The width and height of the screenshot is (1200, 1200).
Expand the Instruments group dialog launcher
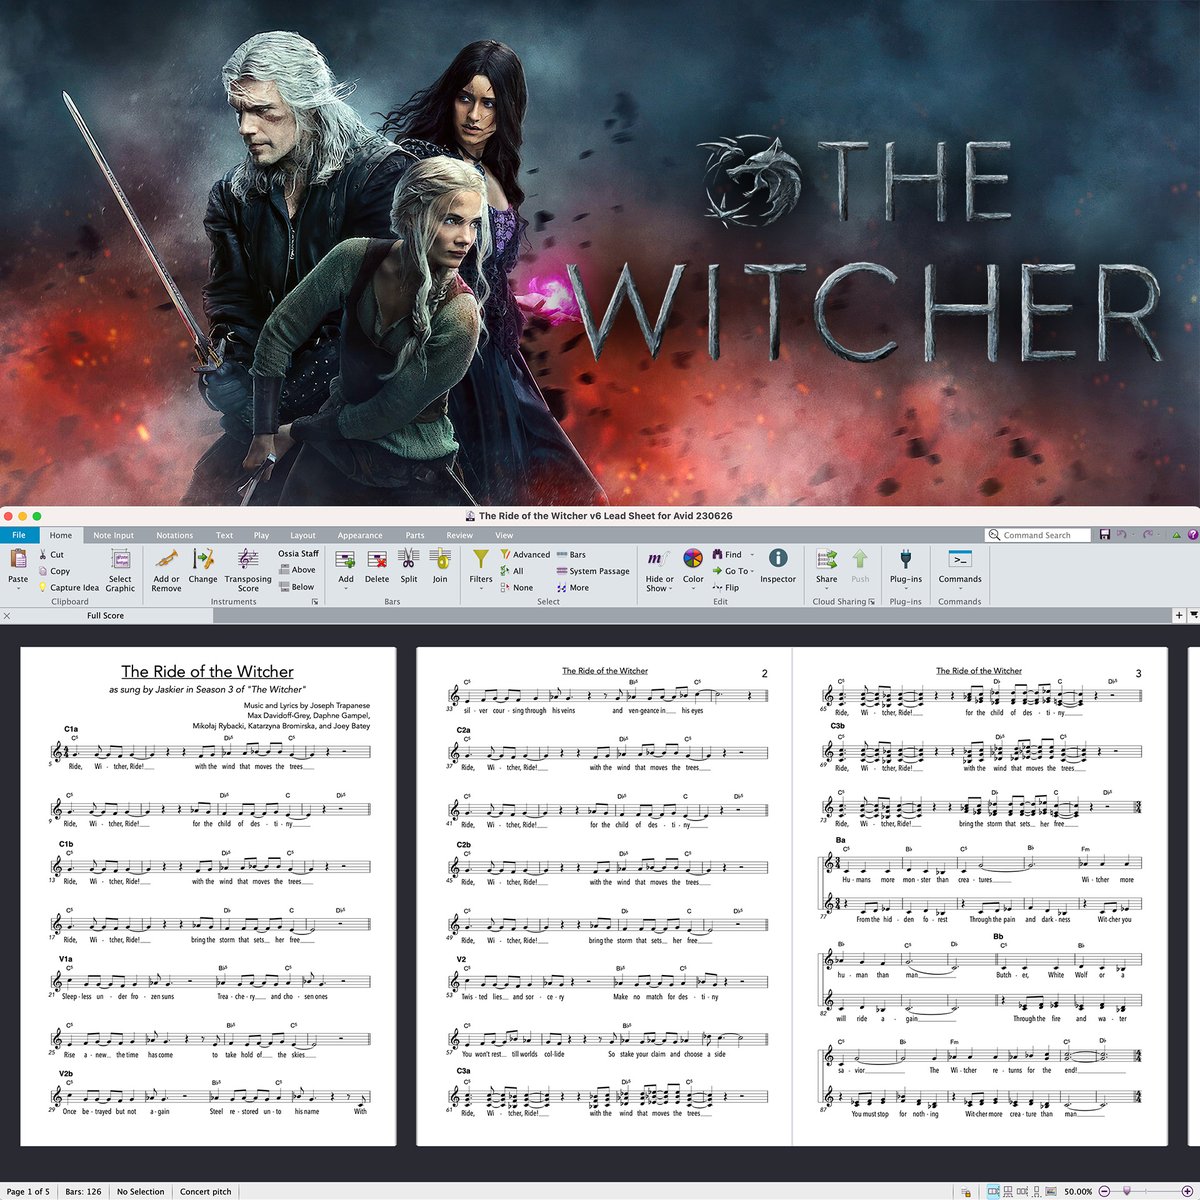tap(315, 602)
